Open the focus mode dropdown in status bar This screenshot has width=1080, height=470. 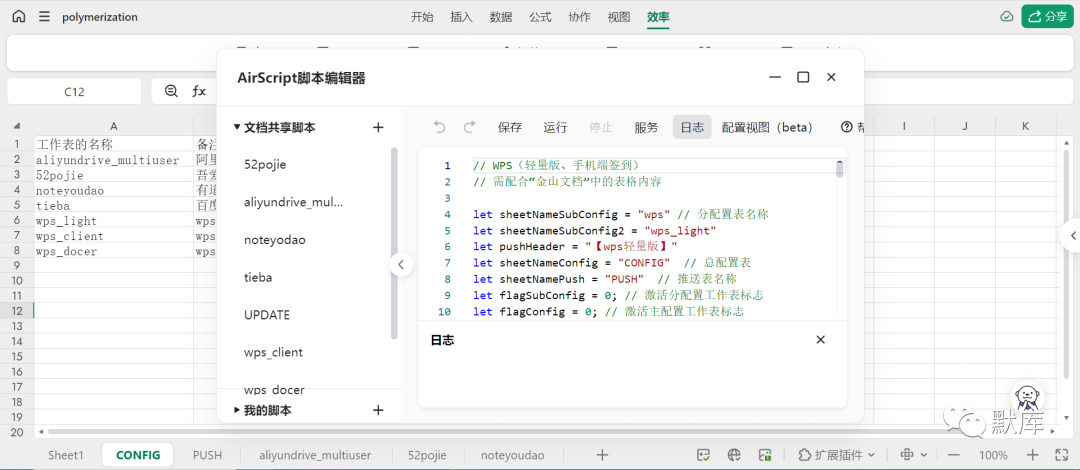[914, 455]
